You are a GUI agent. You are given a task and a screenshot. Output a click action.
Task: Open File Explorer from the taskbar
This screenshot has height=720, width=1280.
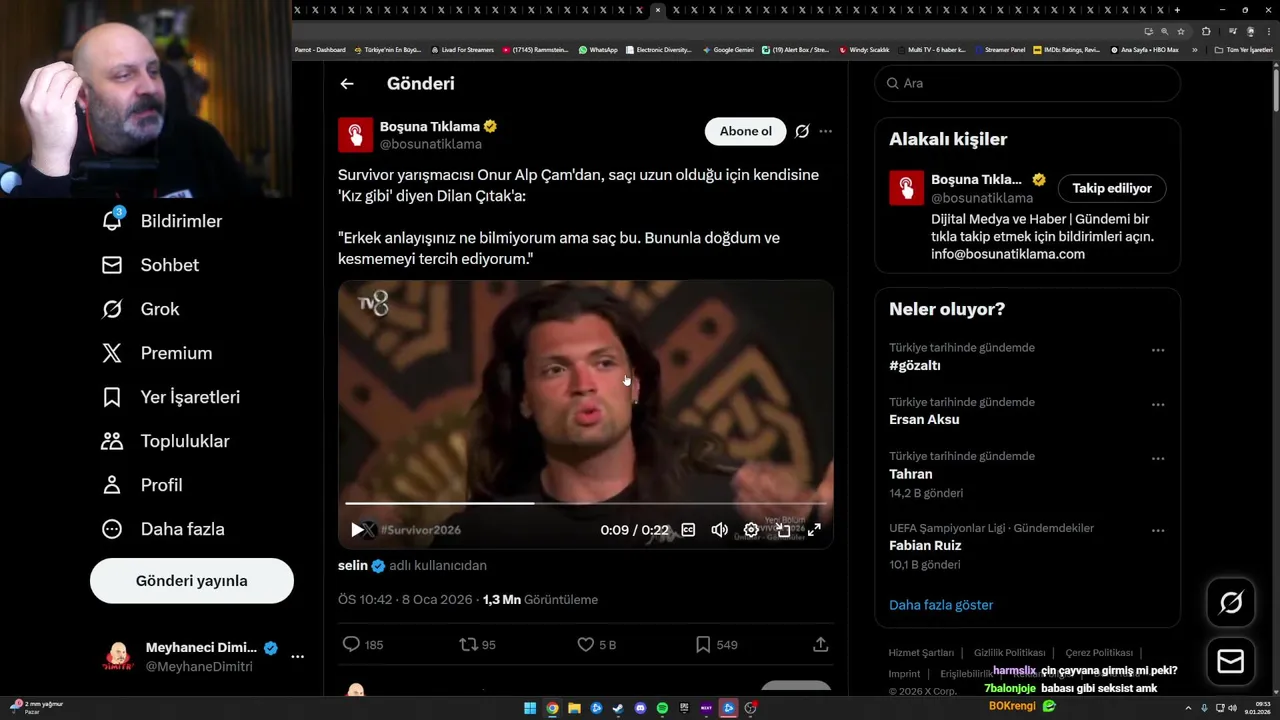pyautogui.click(x=574, y=708)
